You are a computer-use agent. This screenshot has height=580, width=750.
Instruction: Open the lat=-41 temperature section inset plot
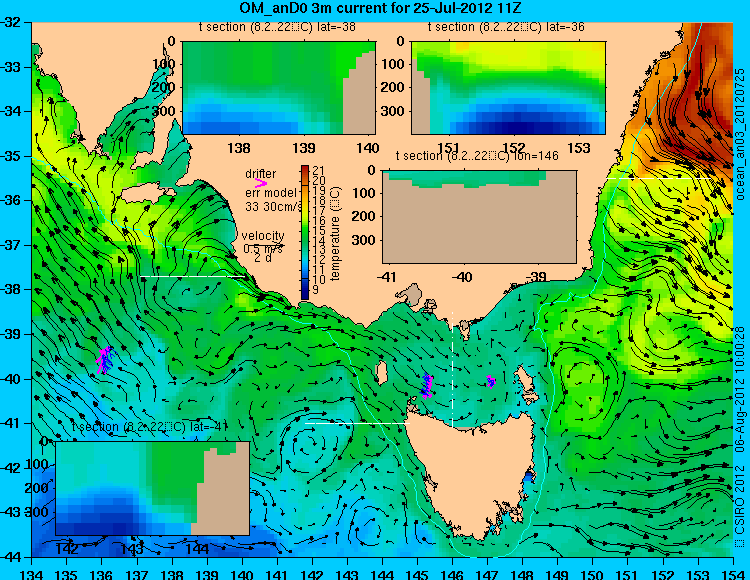click(x=153, y=488)
